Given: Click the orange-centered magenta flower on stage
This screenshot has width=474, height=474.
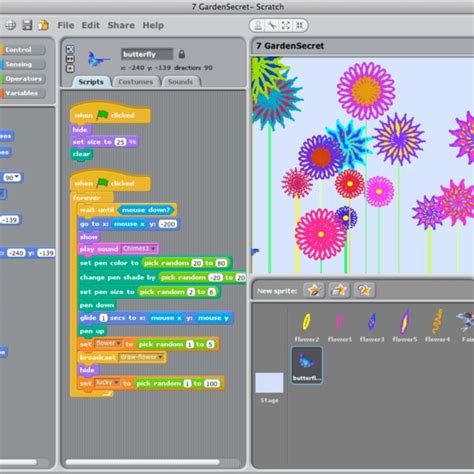Looking at the screenshot, I should pos(366,91).
